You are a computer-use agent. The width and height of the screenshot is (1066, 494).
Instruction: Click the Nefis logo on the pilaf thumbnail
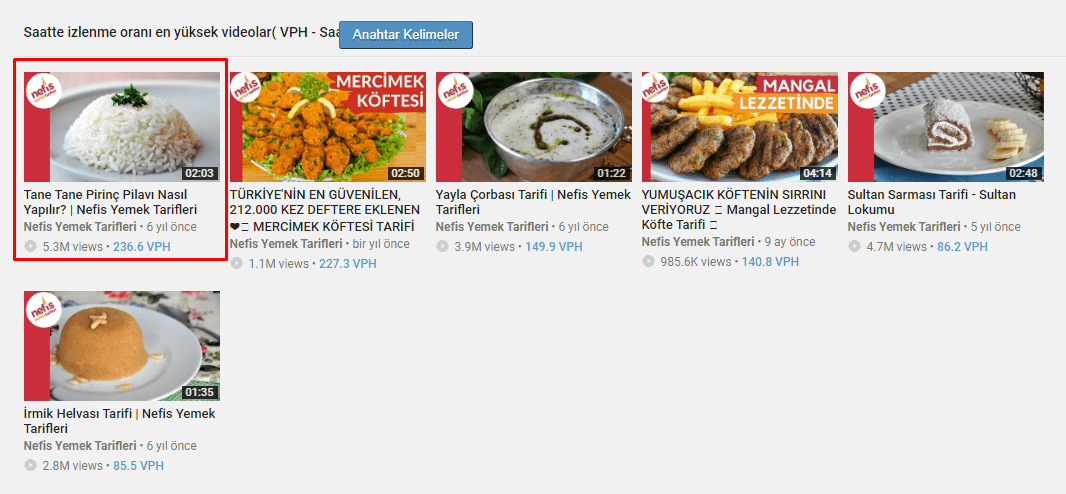[43, 91]
